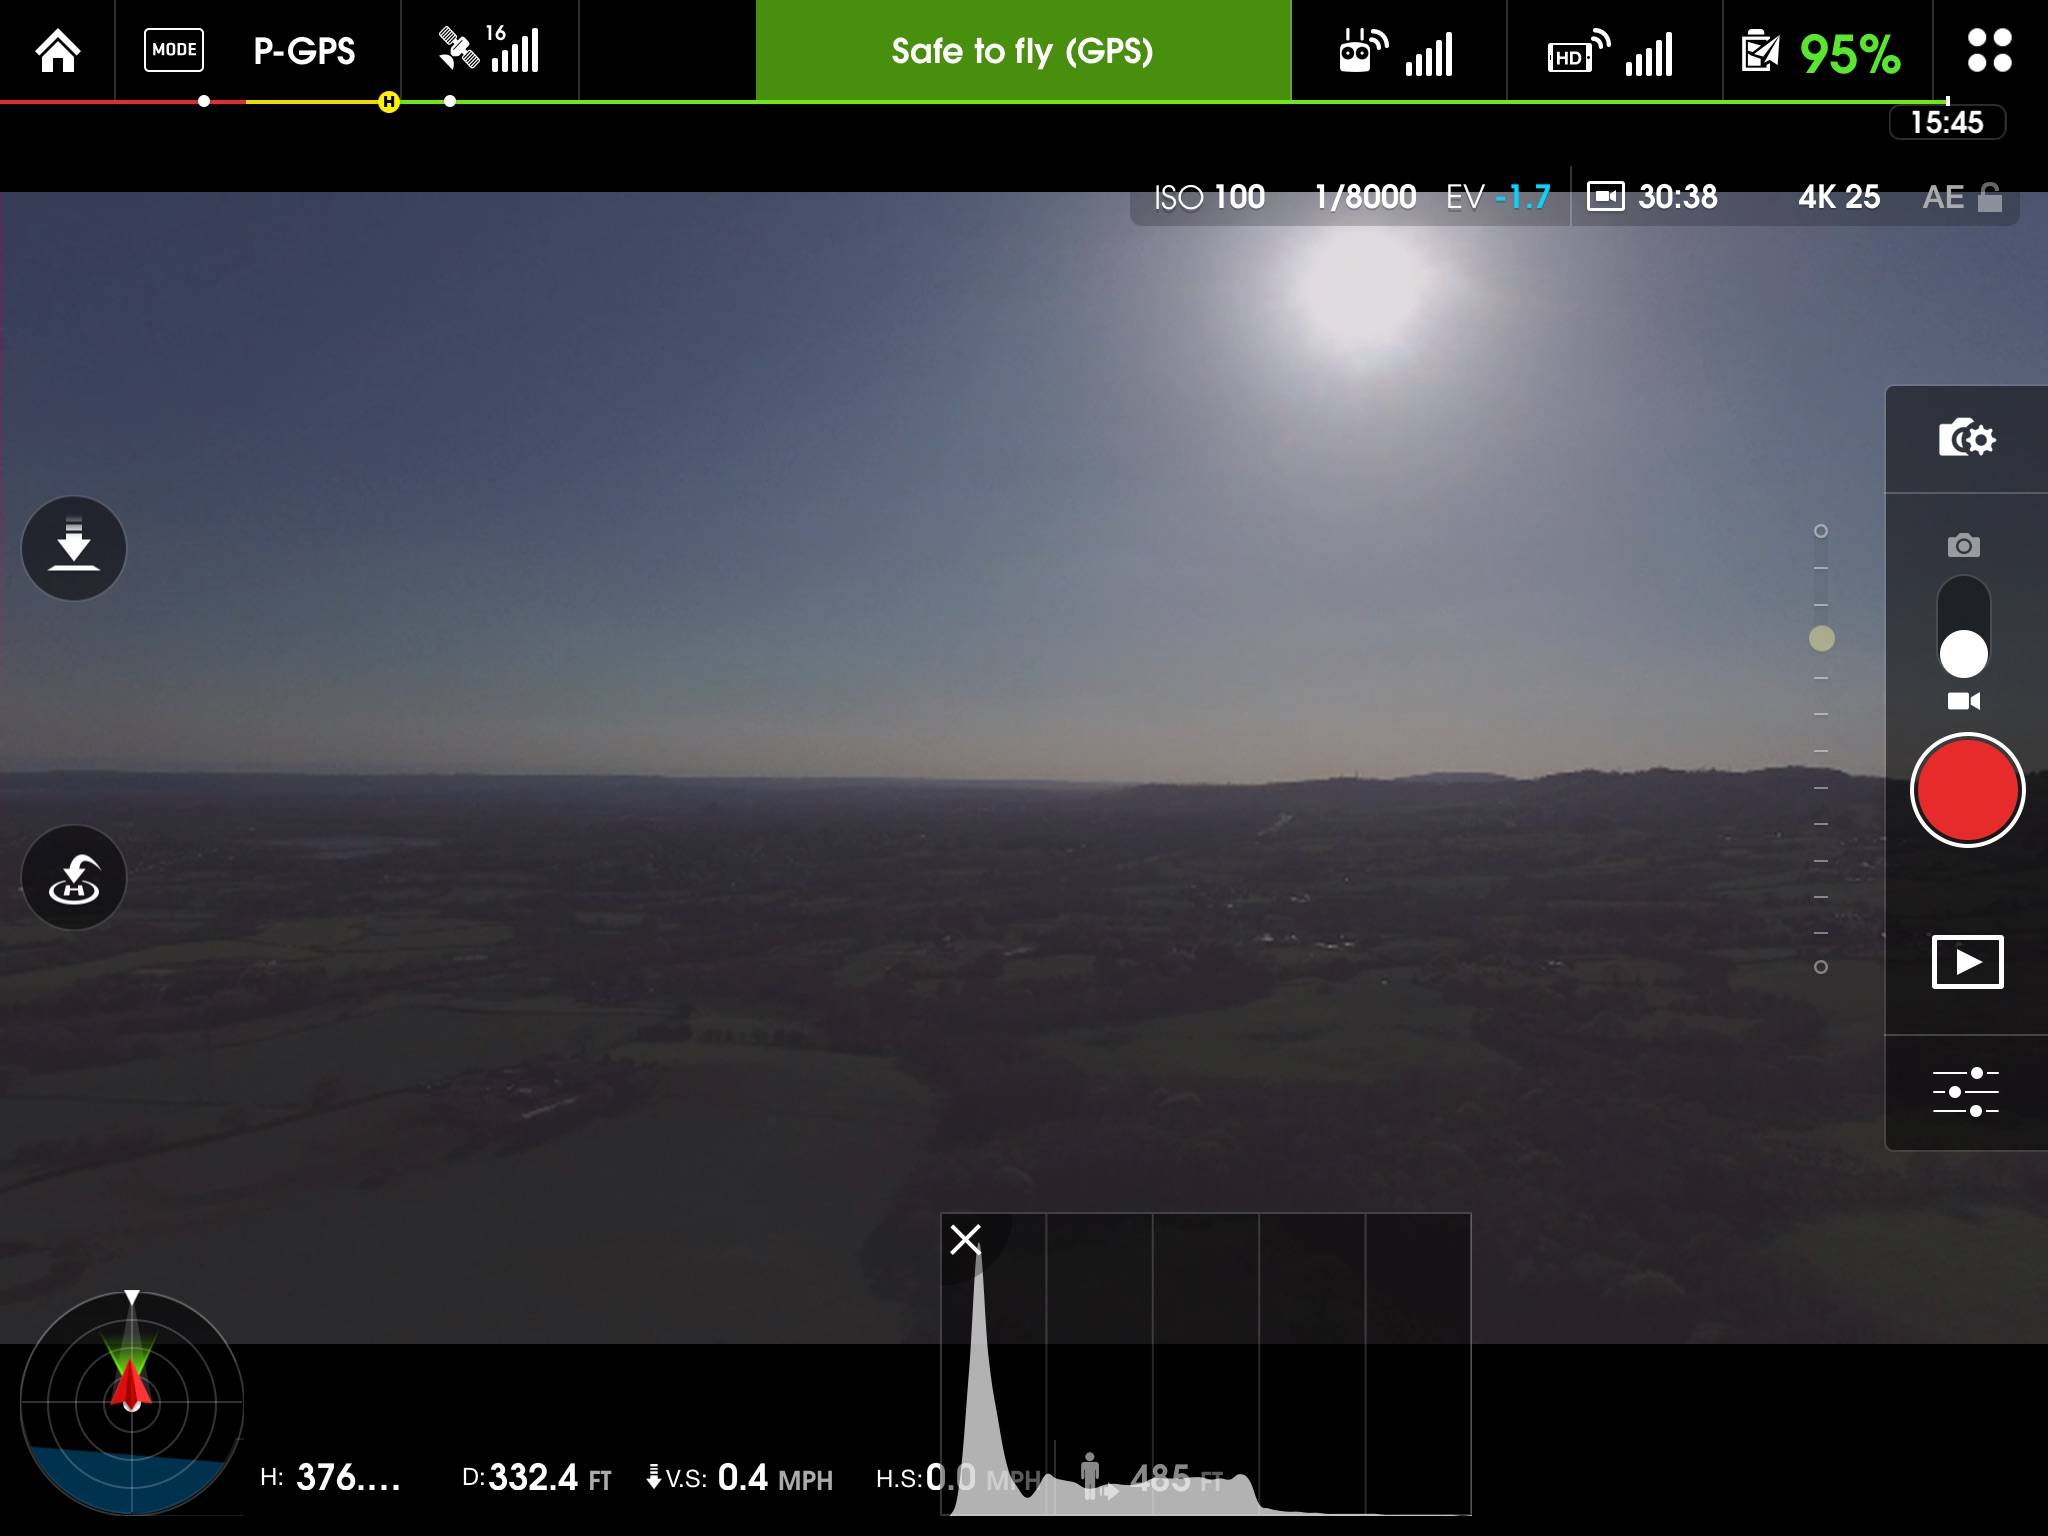Tap the yellow H home point marker
This screenshot has width=2048, height=1536.
389,101
